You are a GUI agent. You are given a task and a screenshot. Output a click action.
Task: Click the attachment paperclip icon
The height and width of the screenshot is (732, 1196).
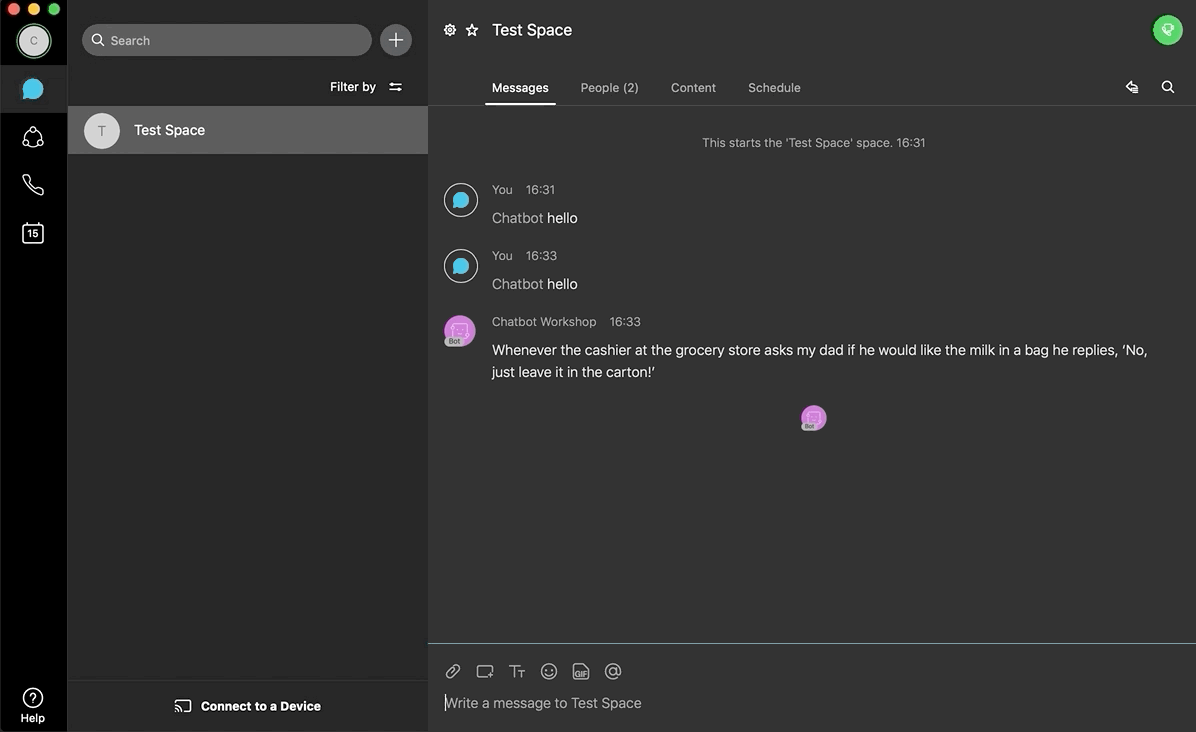(x=453, y=672)
